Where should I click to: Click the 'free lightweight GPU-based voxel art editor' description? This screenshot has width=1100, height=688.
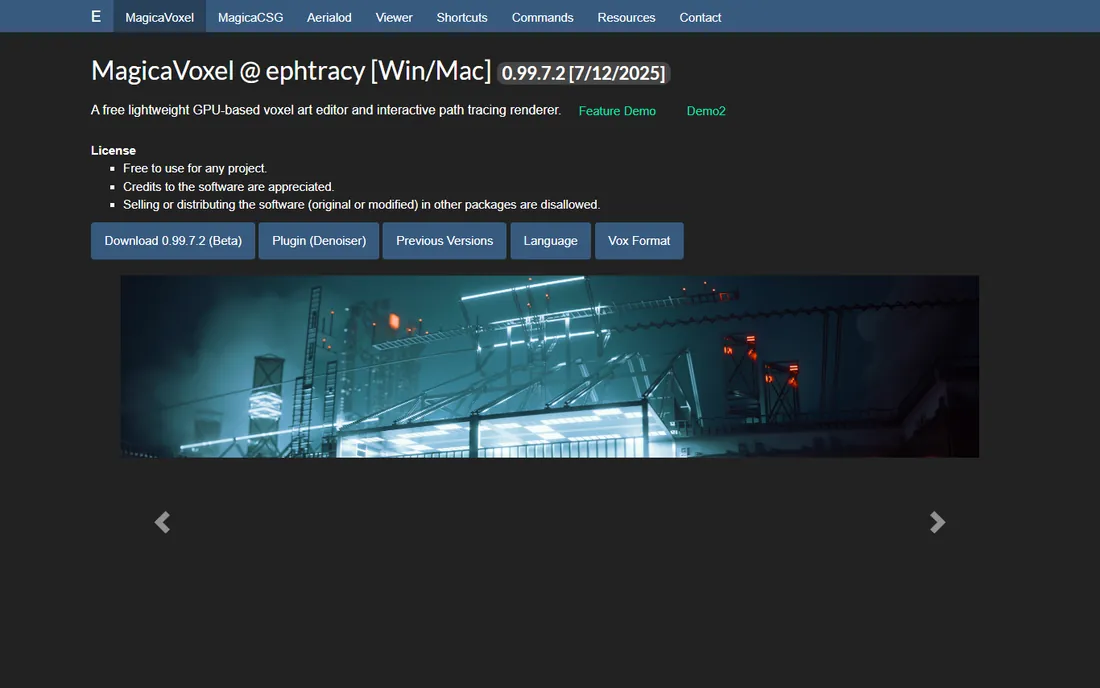326,110
